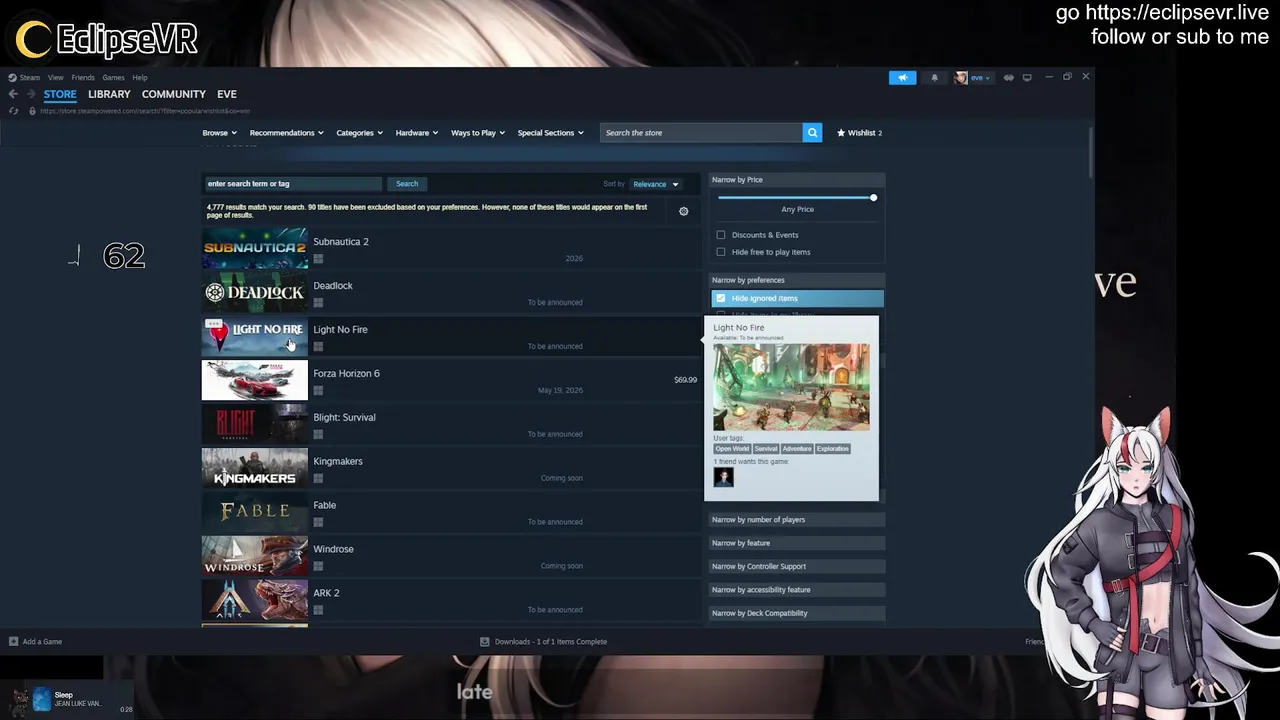
Task: Open the Kingmakers result title
Action: (338, 461)
